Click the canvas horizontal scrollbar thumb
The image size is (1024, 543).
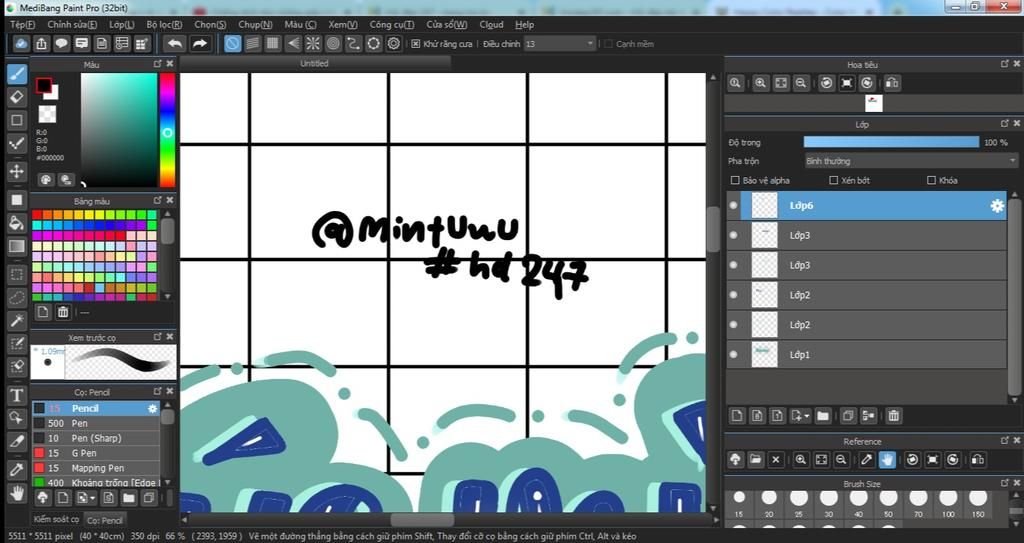423,520
